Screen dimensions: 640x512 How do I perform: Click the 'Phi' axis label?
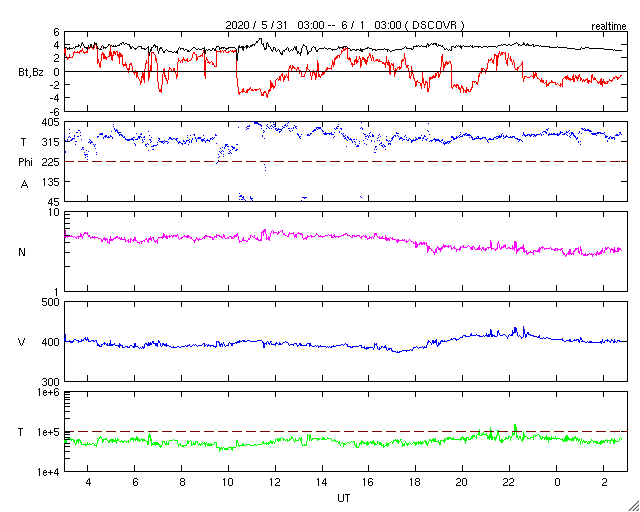click(25, 163)
